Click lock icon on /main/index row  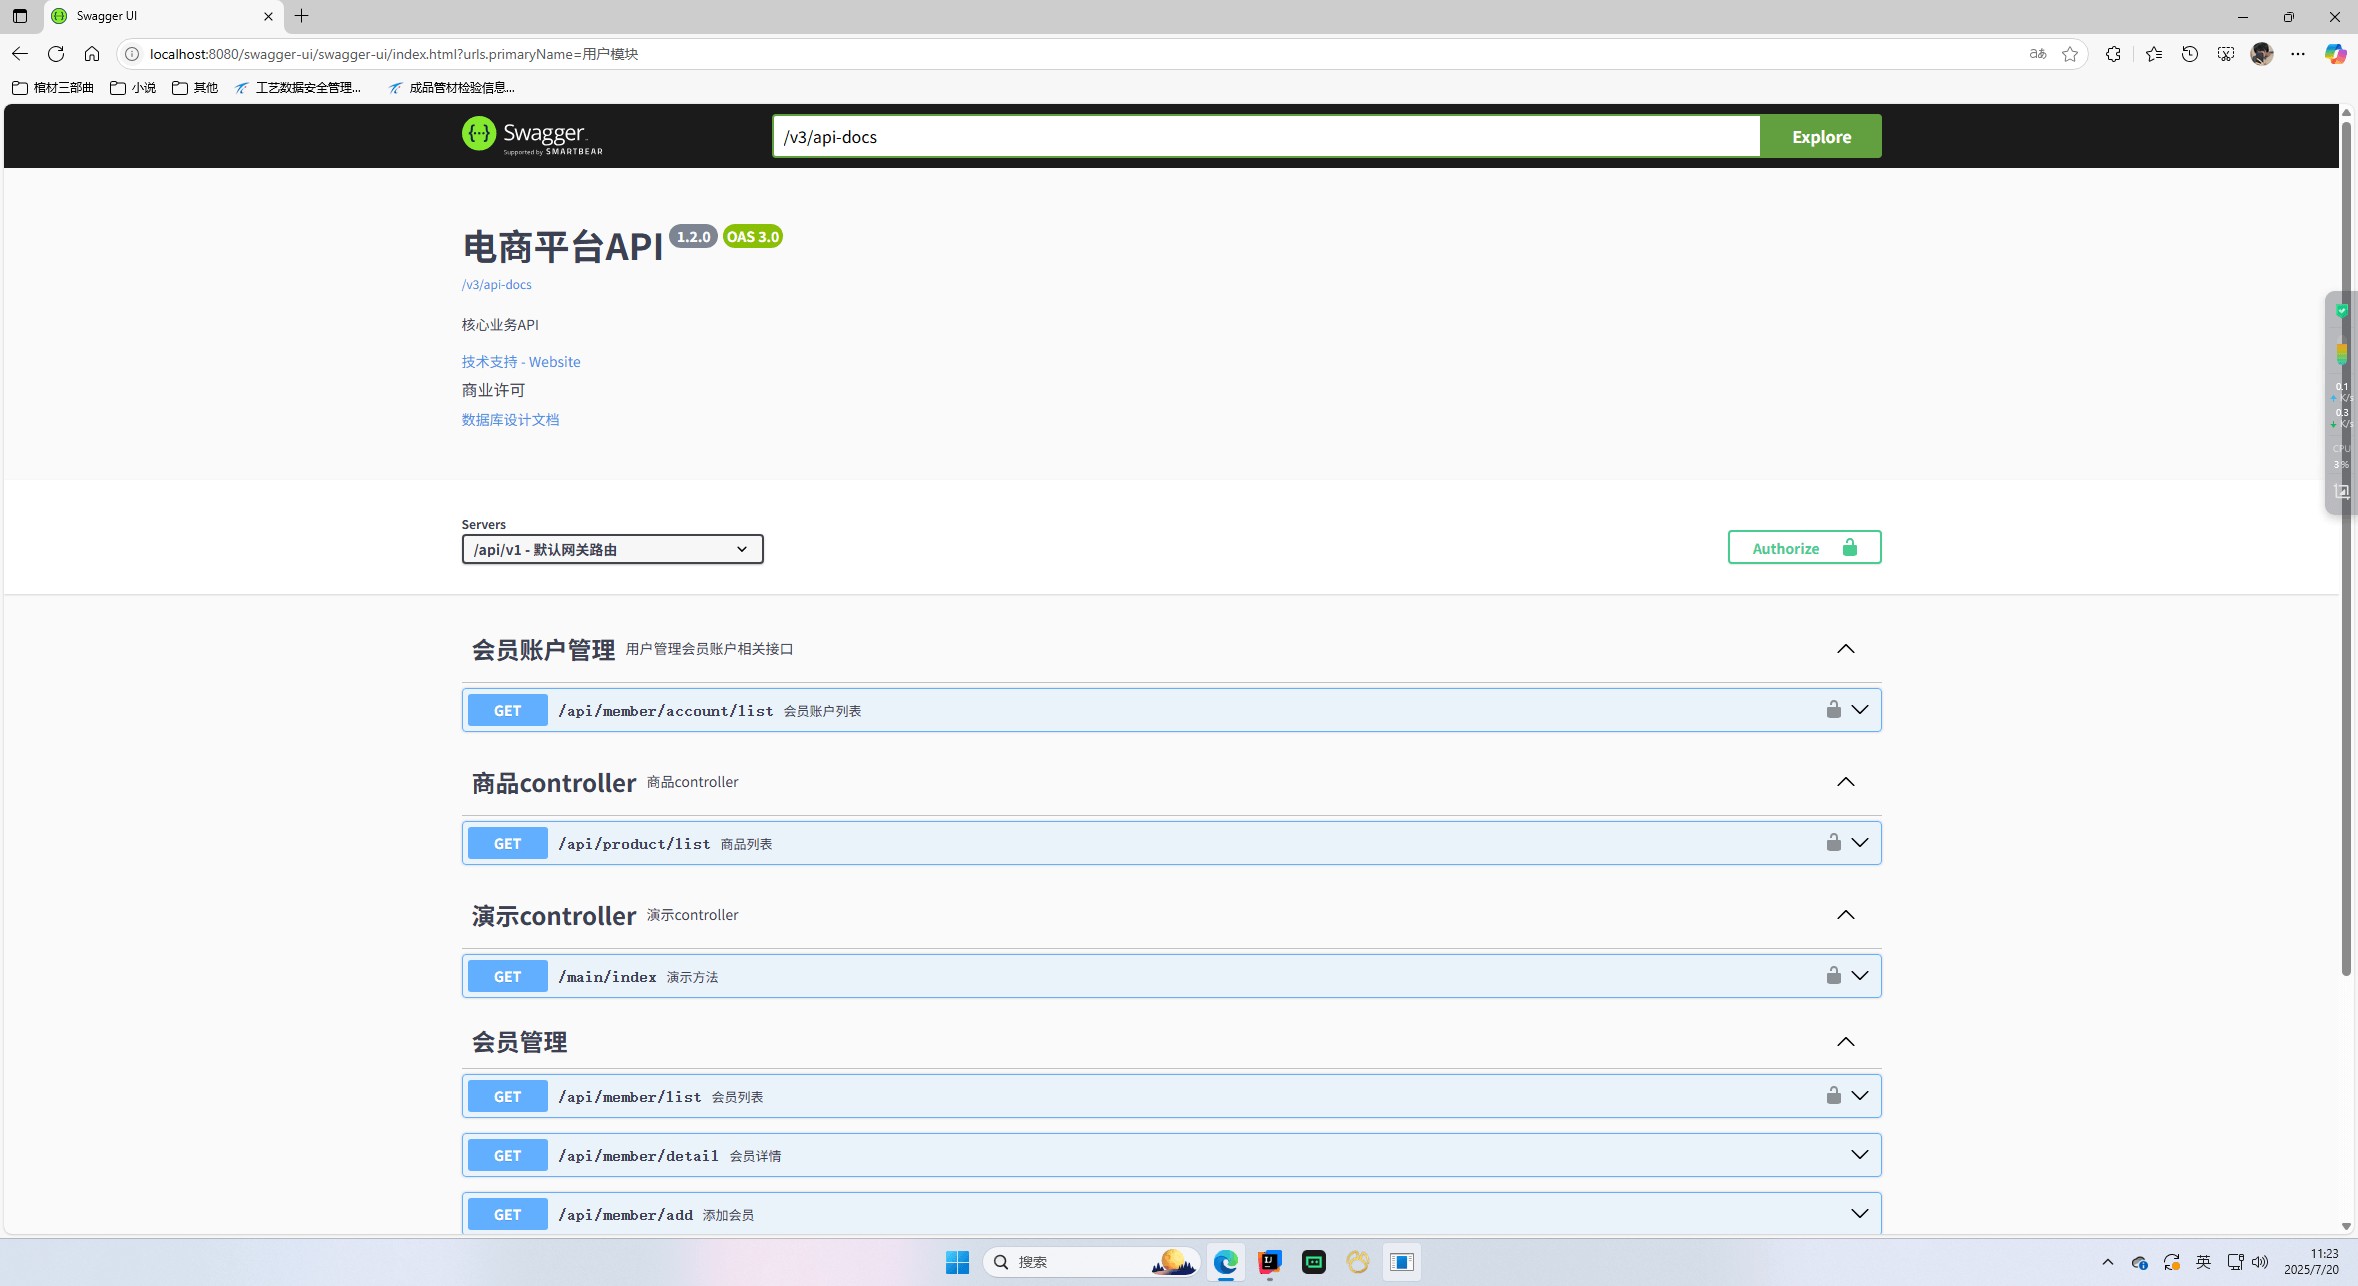tap(1833, 975)
